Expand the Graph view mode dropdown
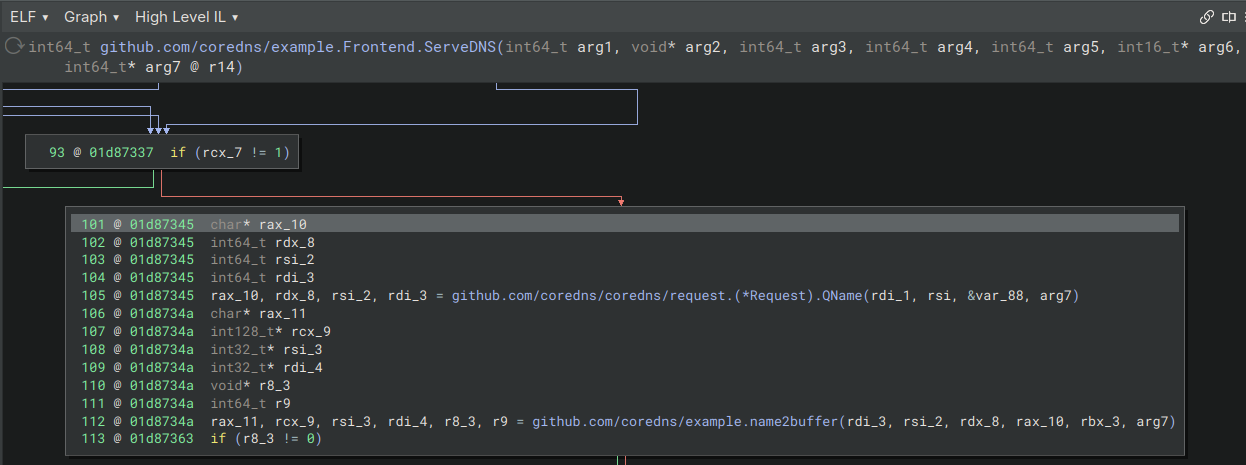 point(91,17)
